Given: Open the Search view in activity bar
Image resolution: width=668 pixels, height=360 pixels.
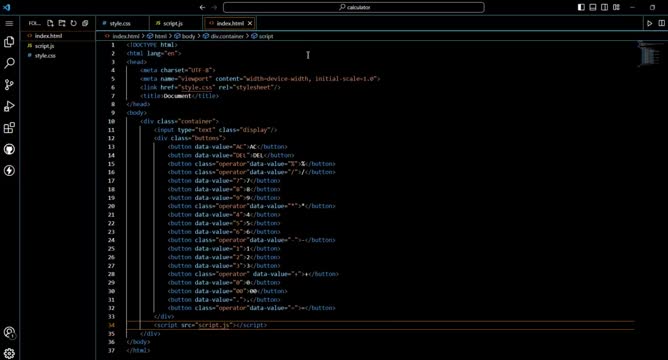Looking at the screenshot, I should pos(9,63).
